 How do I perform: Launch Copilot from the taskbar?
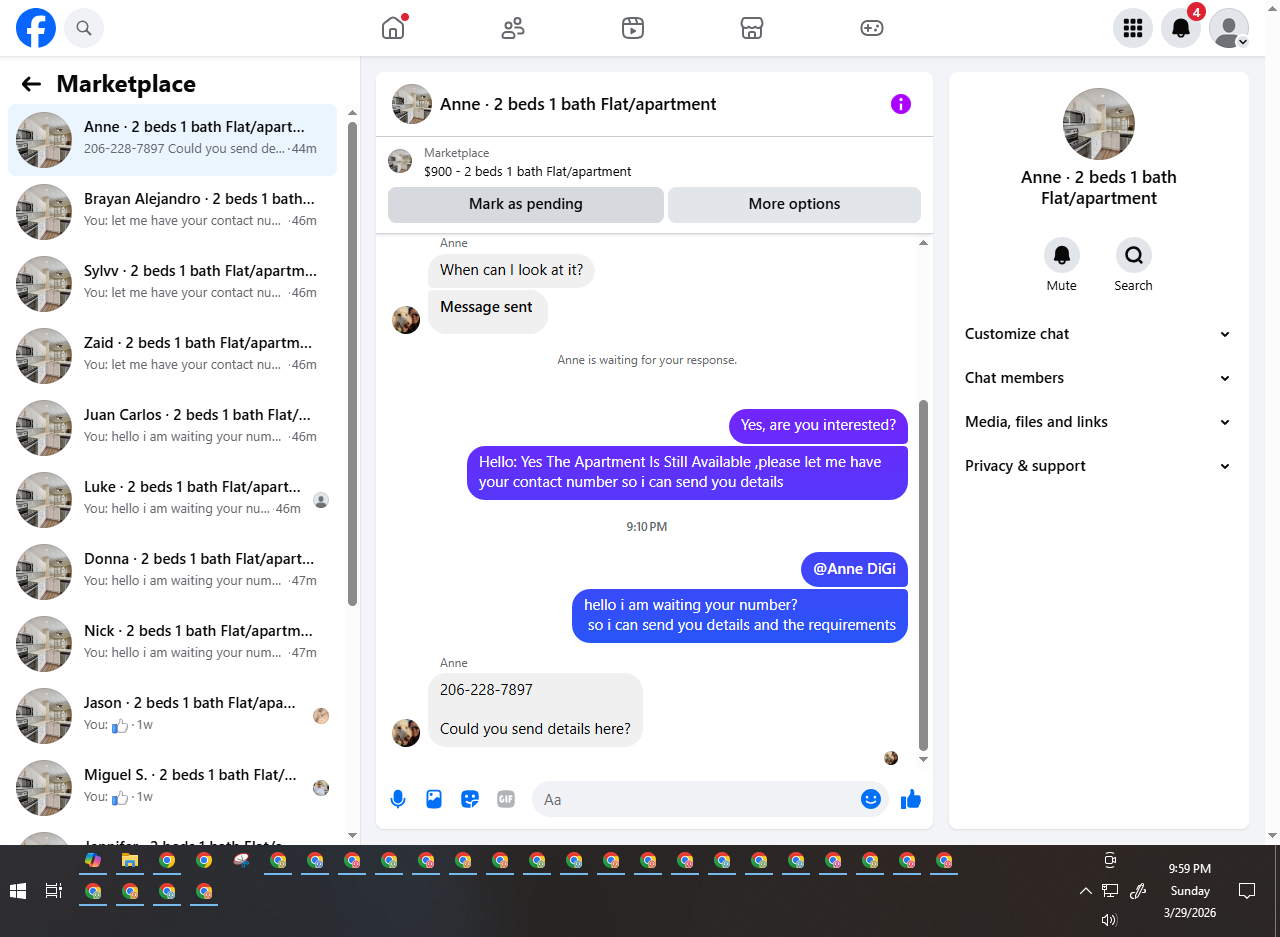(x=93, y=860)
